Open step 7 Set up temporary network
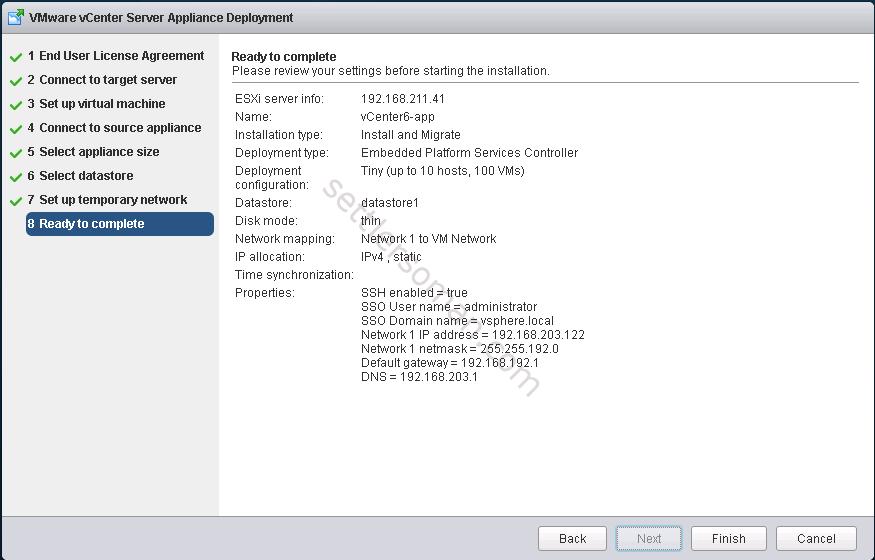The width and height of the screenshot is (875, 560). (107, 200)
